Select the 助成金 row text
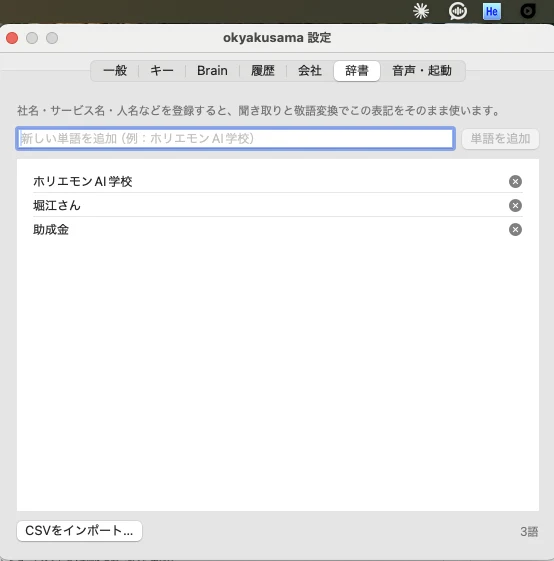This screenshot has width=554, height=561. pos(51,230)
